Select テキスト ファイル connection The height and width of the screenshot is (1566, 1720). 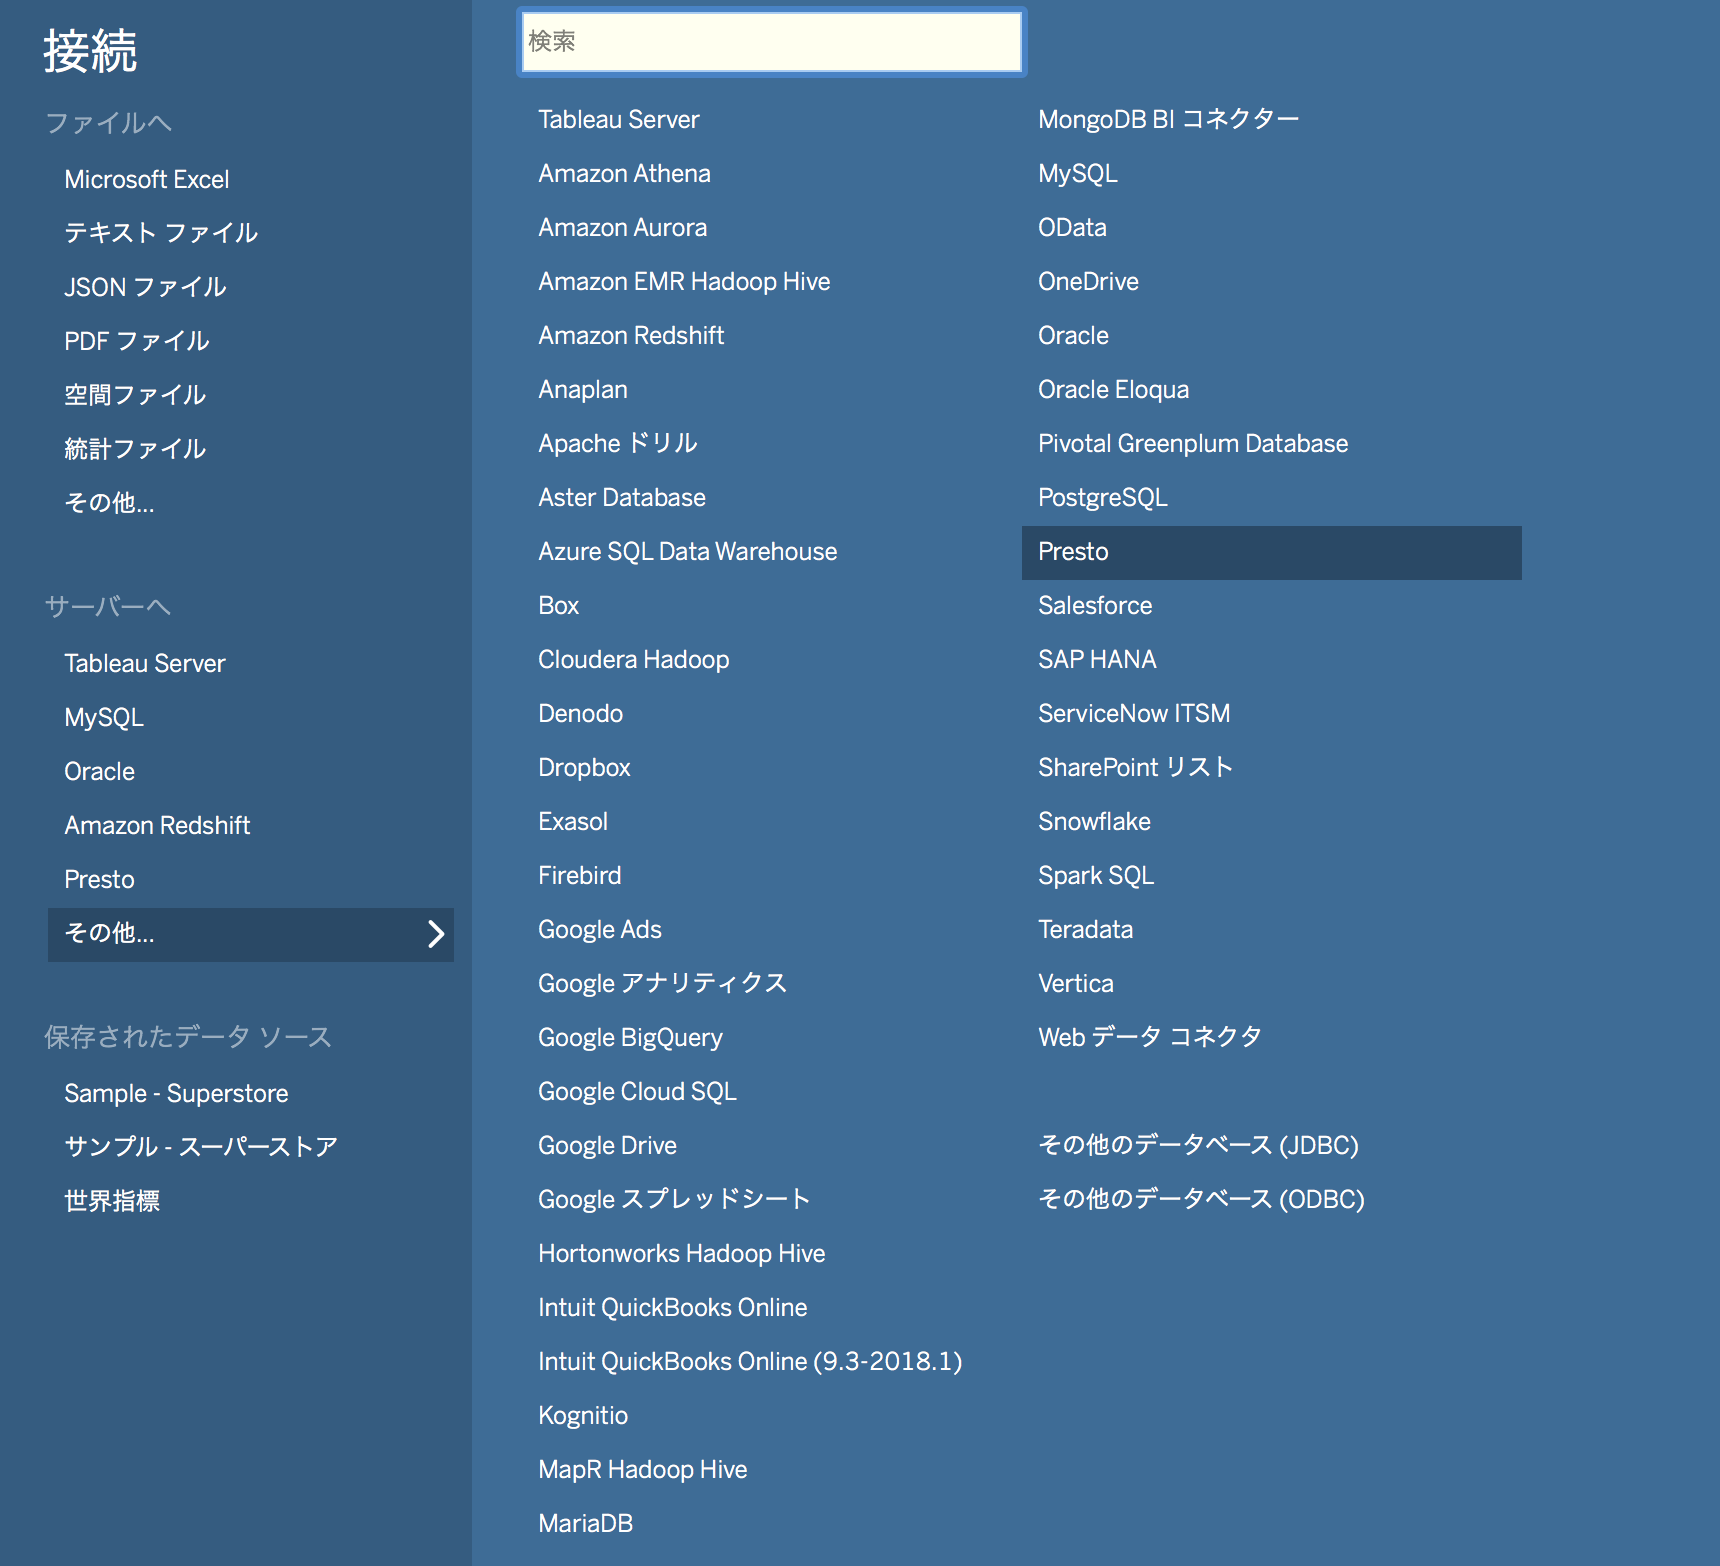161,233
